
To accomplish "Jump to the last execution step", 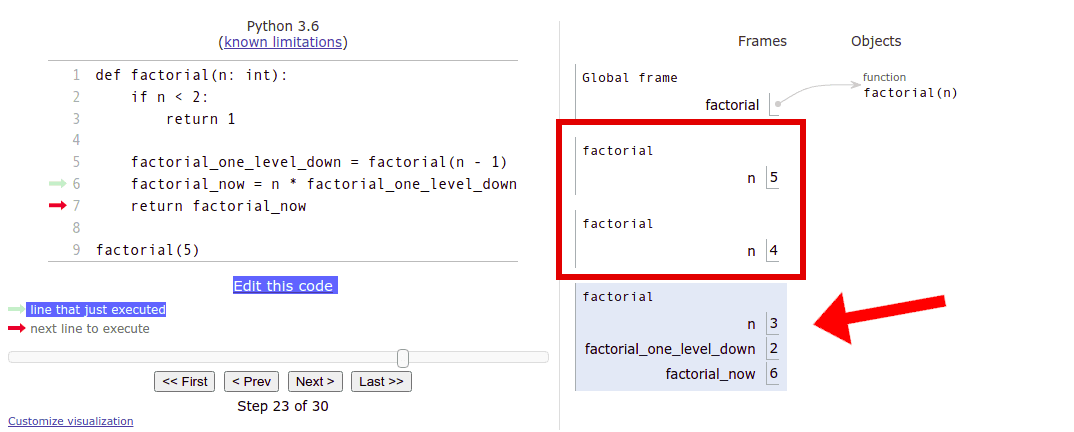I will [381, 381].
